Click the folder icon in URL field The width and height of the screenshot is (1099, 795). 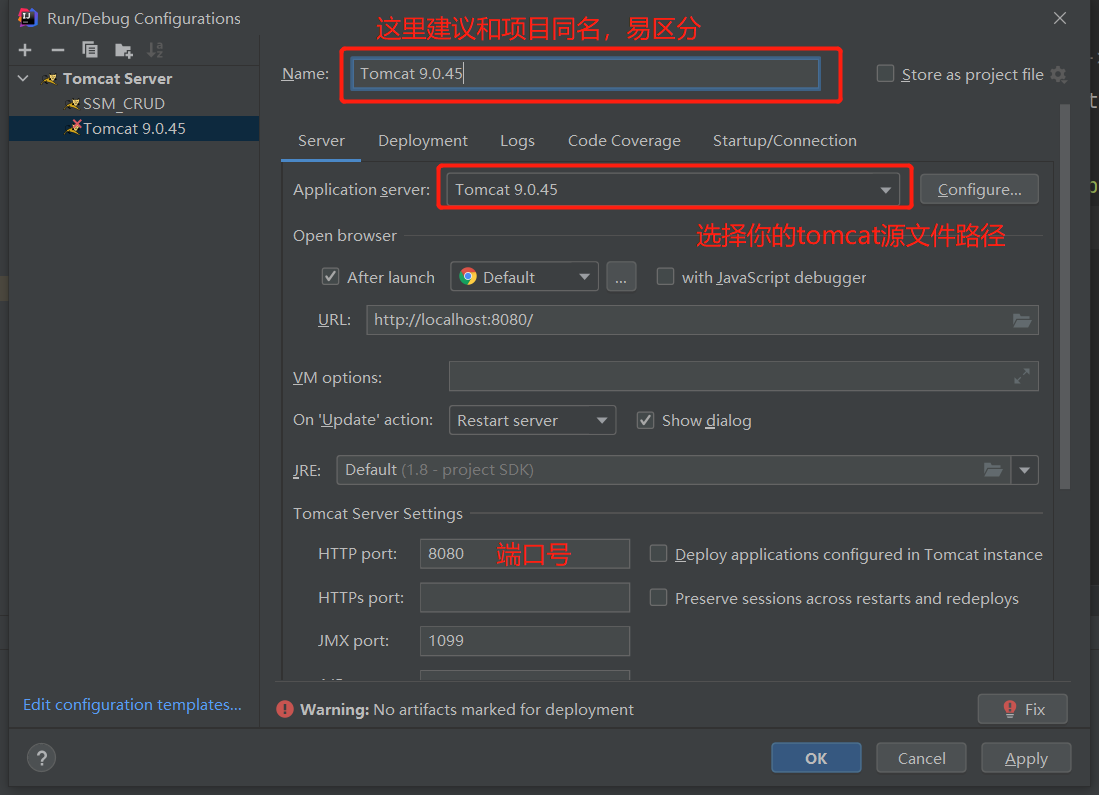pos(1022,320)
